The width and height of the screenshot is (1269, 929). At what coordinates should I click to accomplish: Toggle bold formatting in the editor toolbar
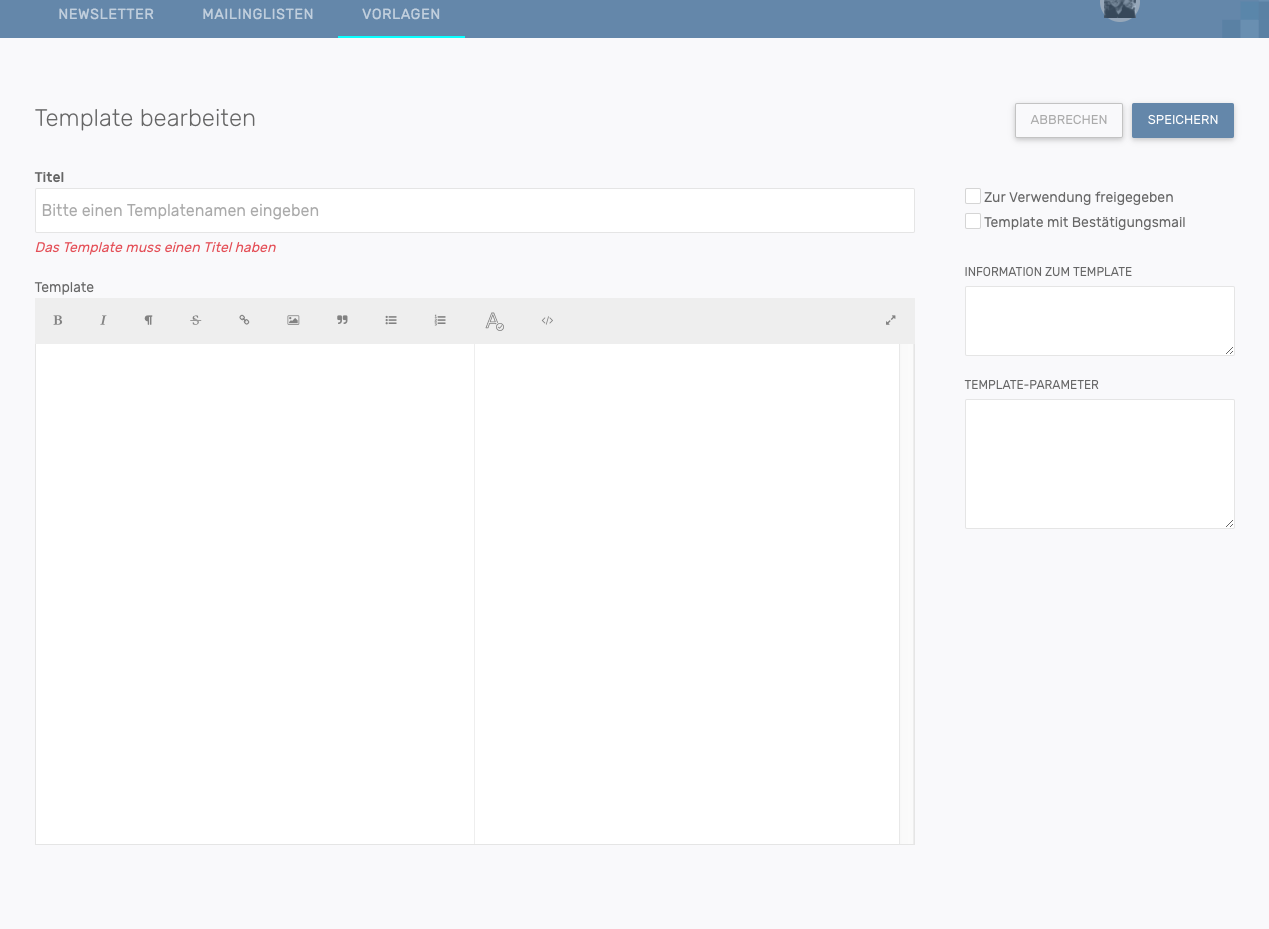[58, 321]
